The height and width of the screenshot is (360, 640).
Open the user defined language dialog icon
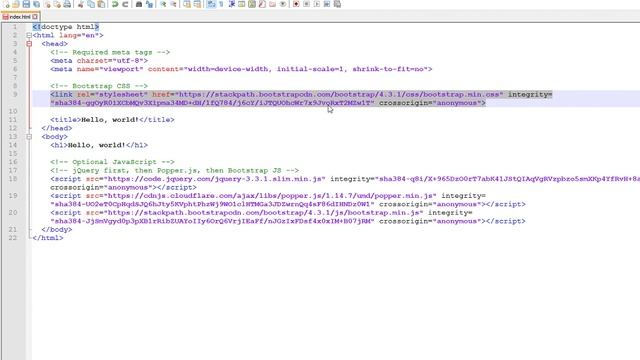coord(242,4)
